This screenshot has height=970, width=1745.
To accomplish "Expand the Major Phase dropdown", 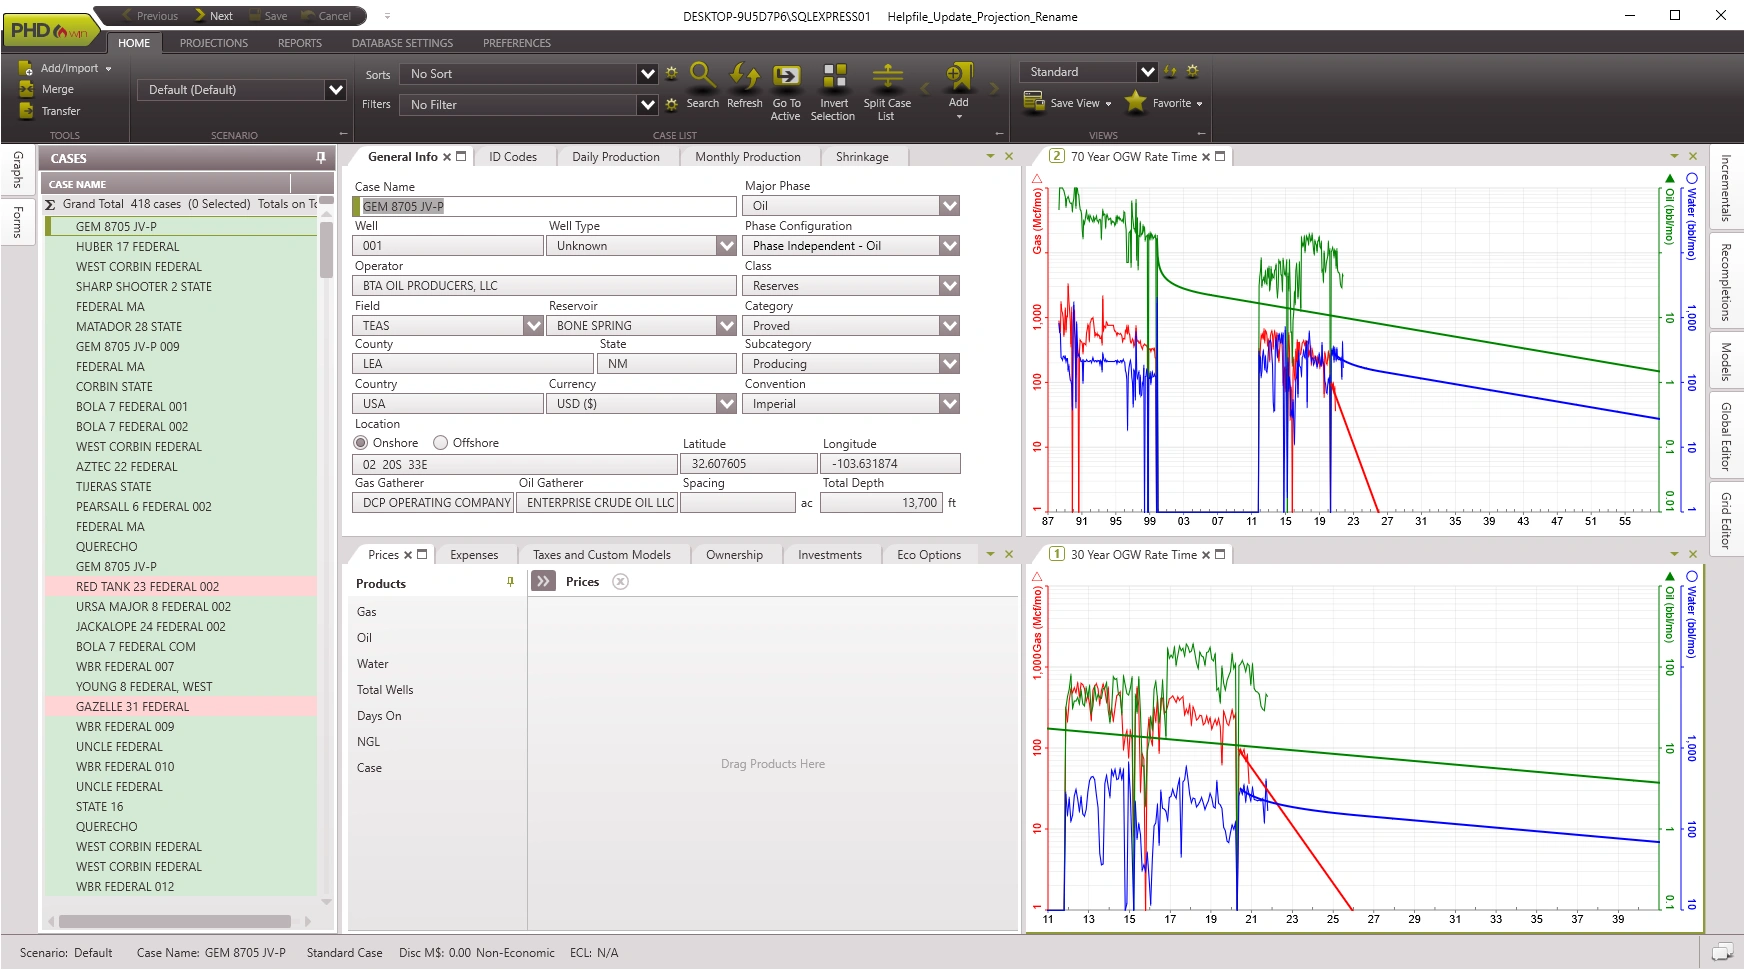I will [x=949, y=206].
